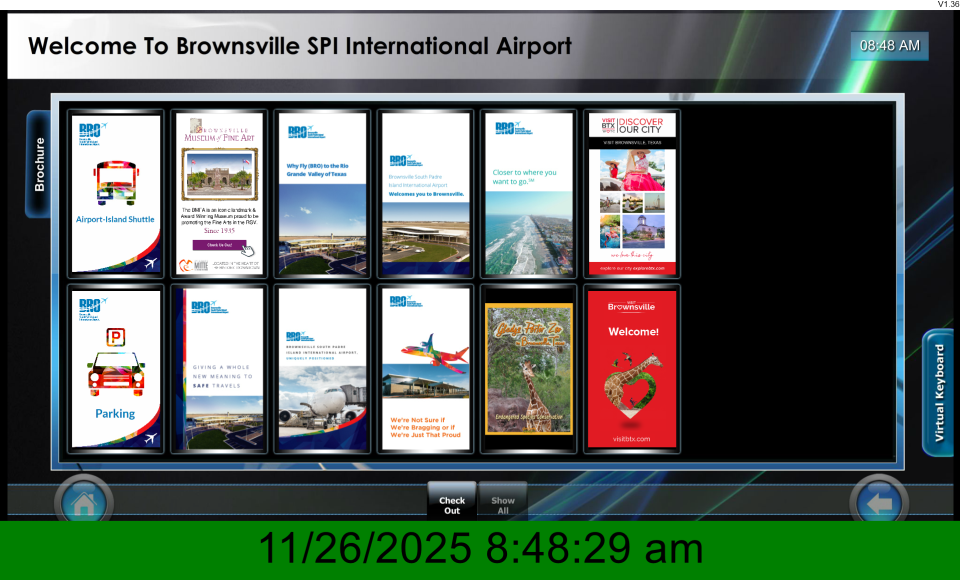The image size is (960, 580).
Task: Select the Discover Our City brochure
Action: click(x=631, y=194)
